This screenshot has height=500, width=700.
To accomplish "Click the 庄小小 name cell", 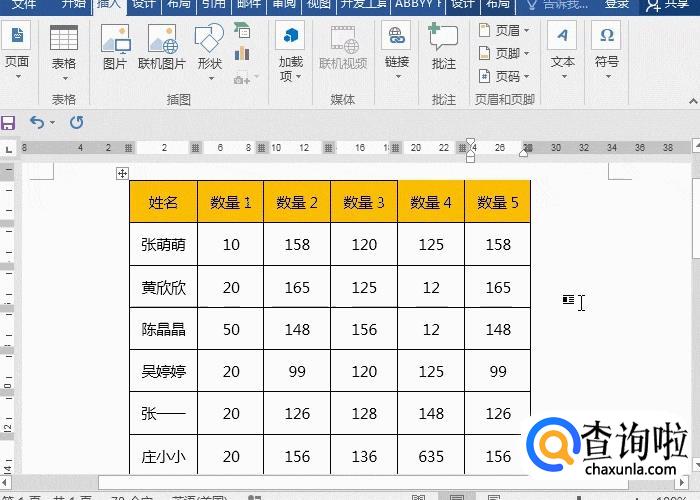I will pyautogui.click(x=163, y=455).
